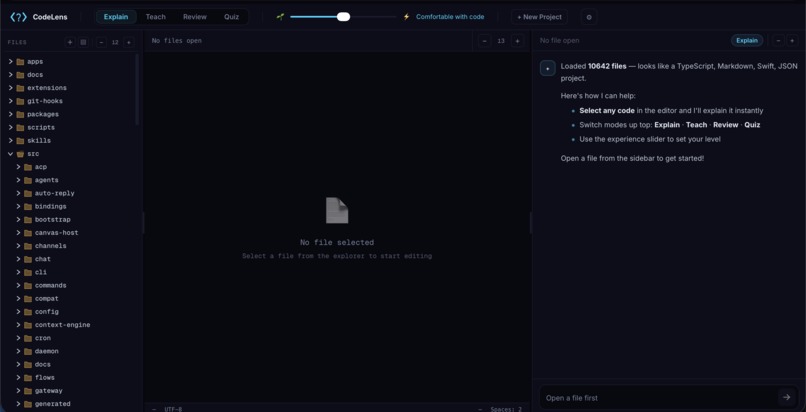
Task: Expand the acp folder chevron
Action: tap(18, 167)
